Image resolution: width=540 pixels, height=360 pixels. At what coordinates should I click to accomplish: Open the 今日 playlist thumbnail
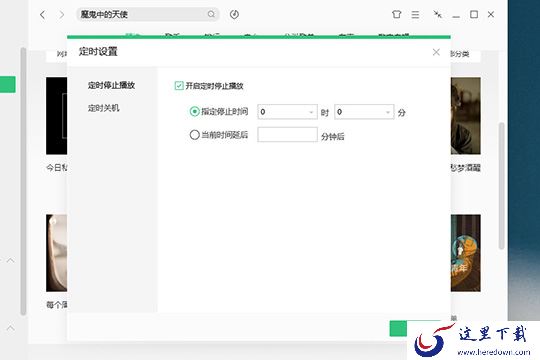click(56, 115)
